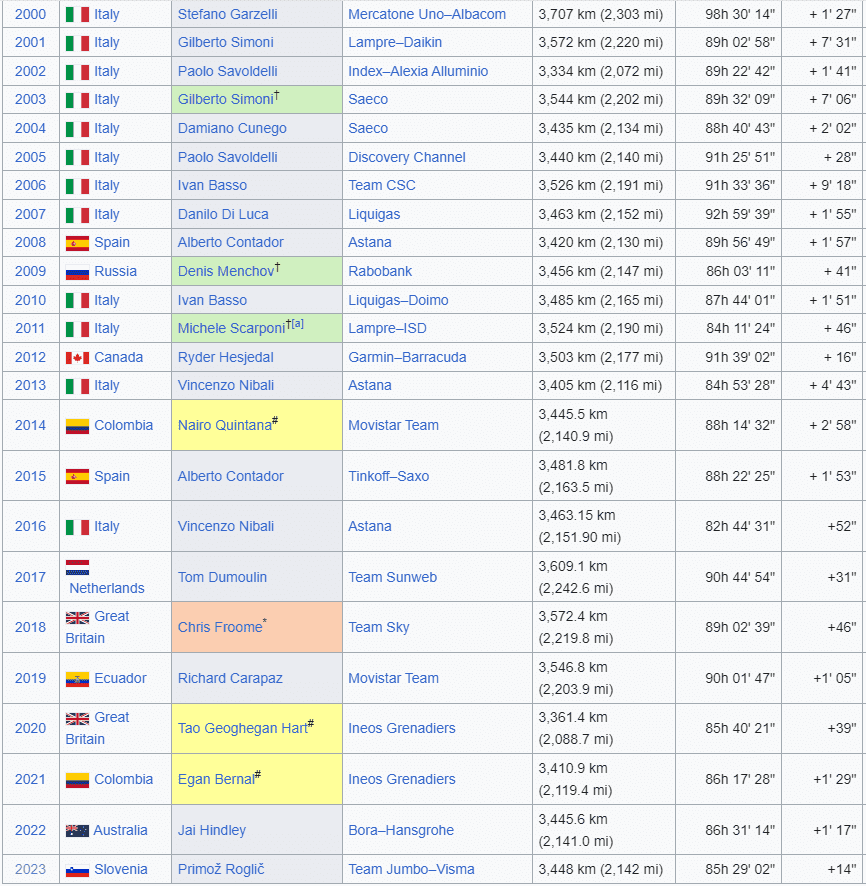Viewport: 866px width, 886px height.
Task: Click the Great Britain flag in 2018 row
Action: pyautogui.click(x=77, y=618)
